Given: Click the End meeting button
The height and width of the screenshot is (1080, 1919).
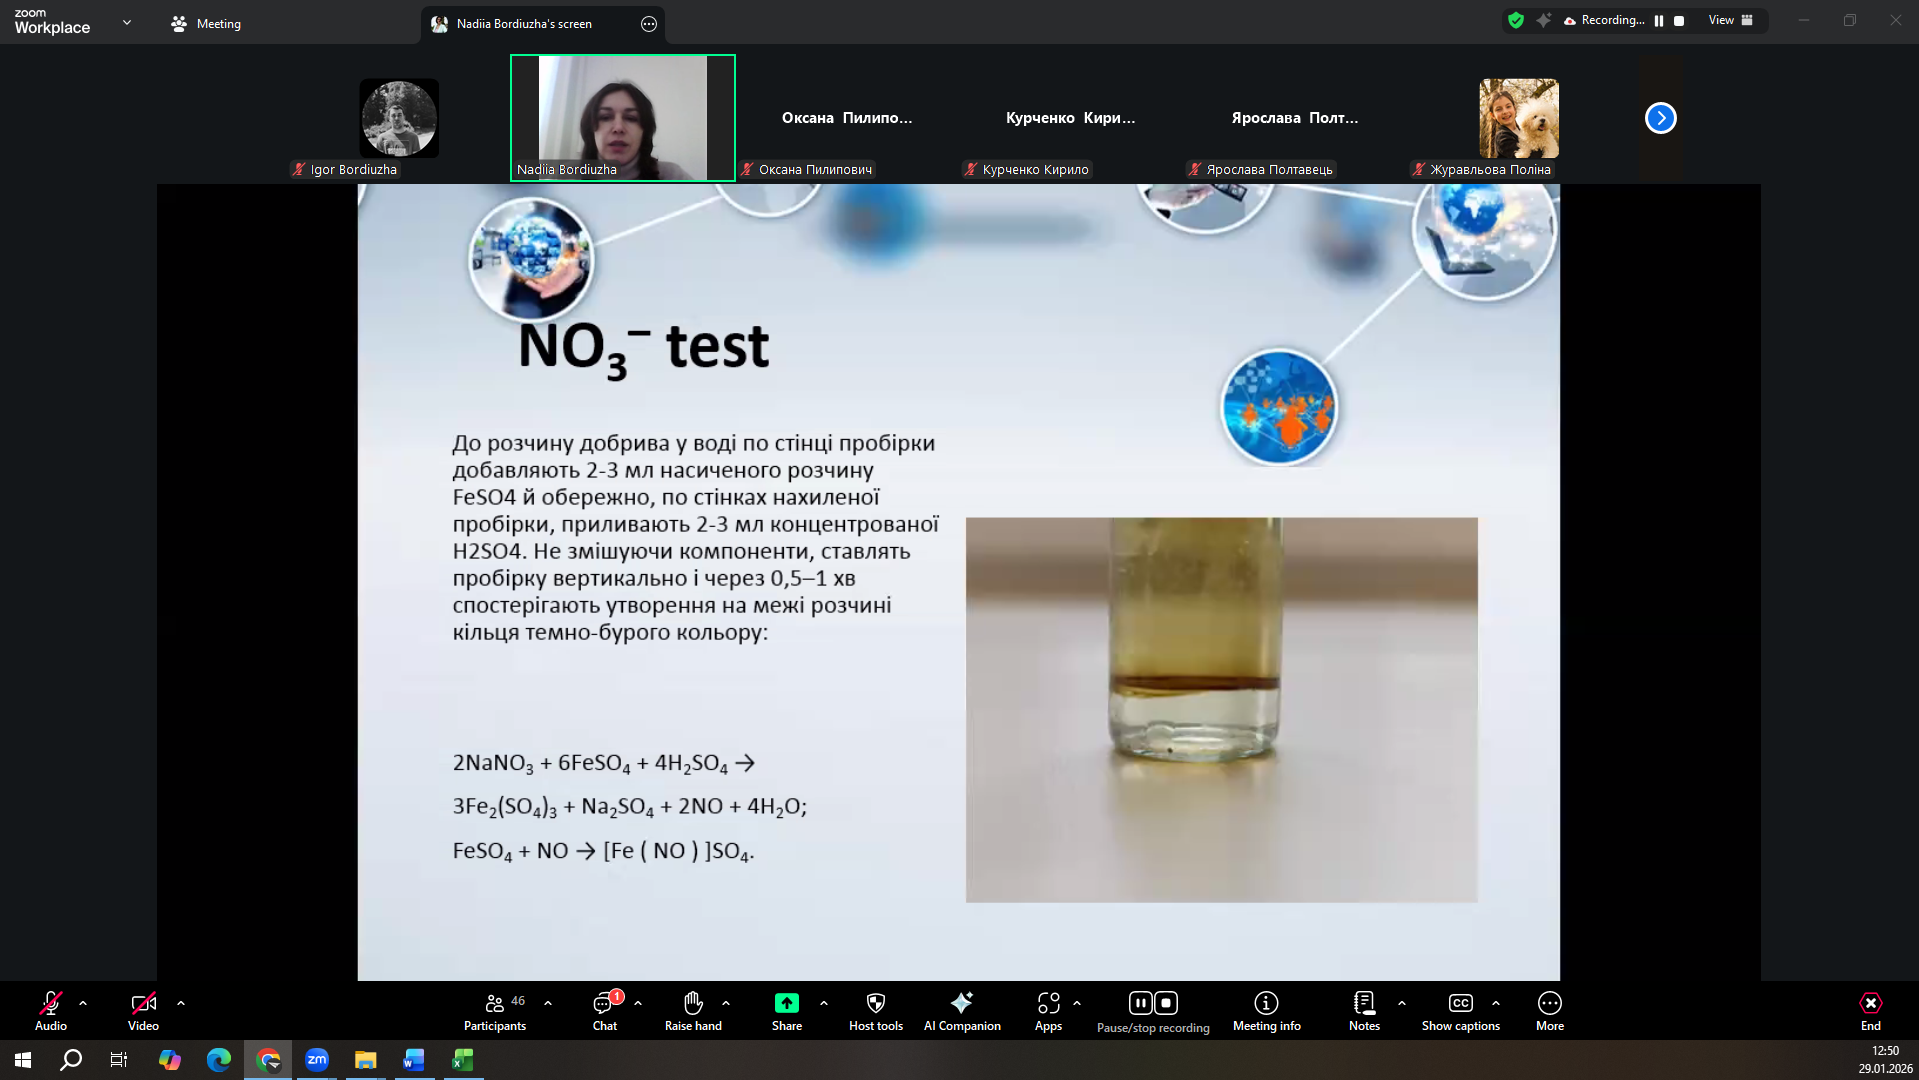Looking at the screenshot, I should coord(1870,1010).
